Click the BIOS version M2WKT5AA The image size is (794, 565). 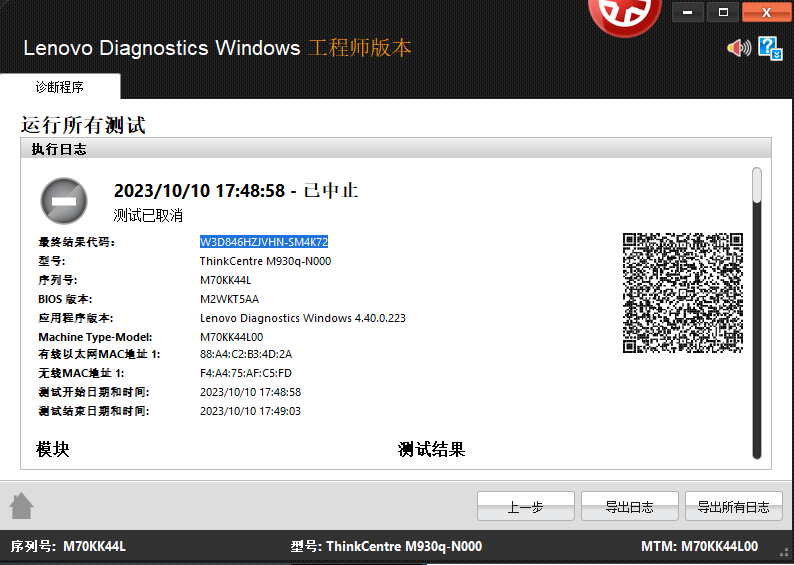pyautogui.click(x=229, y=299)
